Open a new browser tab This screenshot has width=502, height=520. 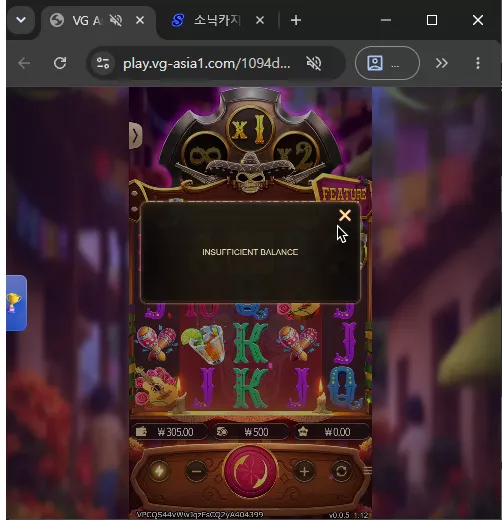296,21
